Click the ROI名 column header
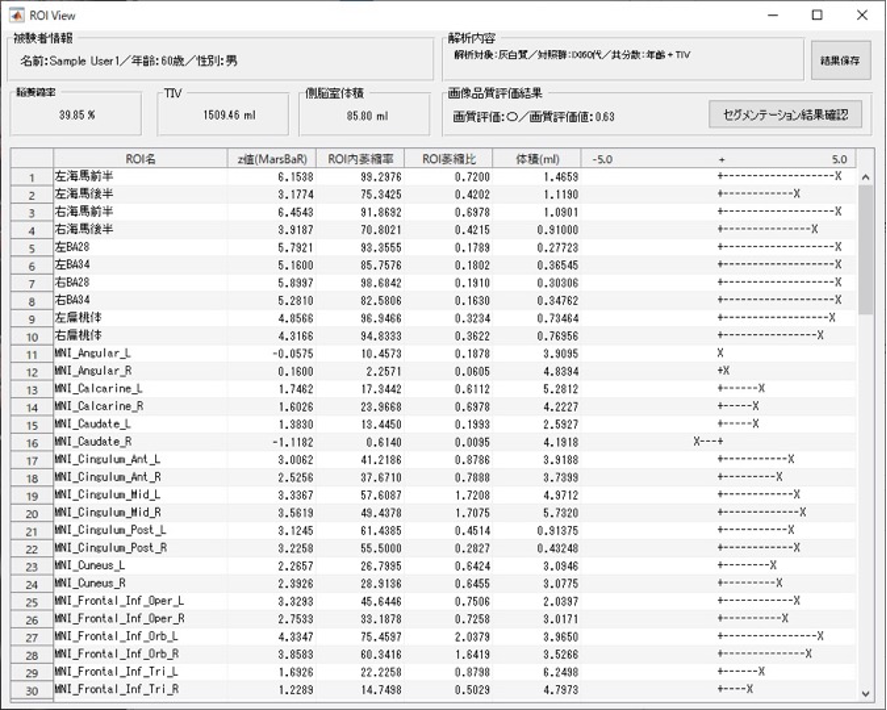This screenshot has width=887, height=710. (141, 159)
